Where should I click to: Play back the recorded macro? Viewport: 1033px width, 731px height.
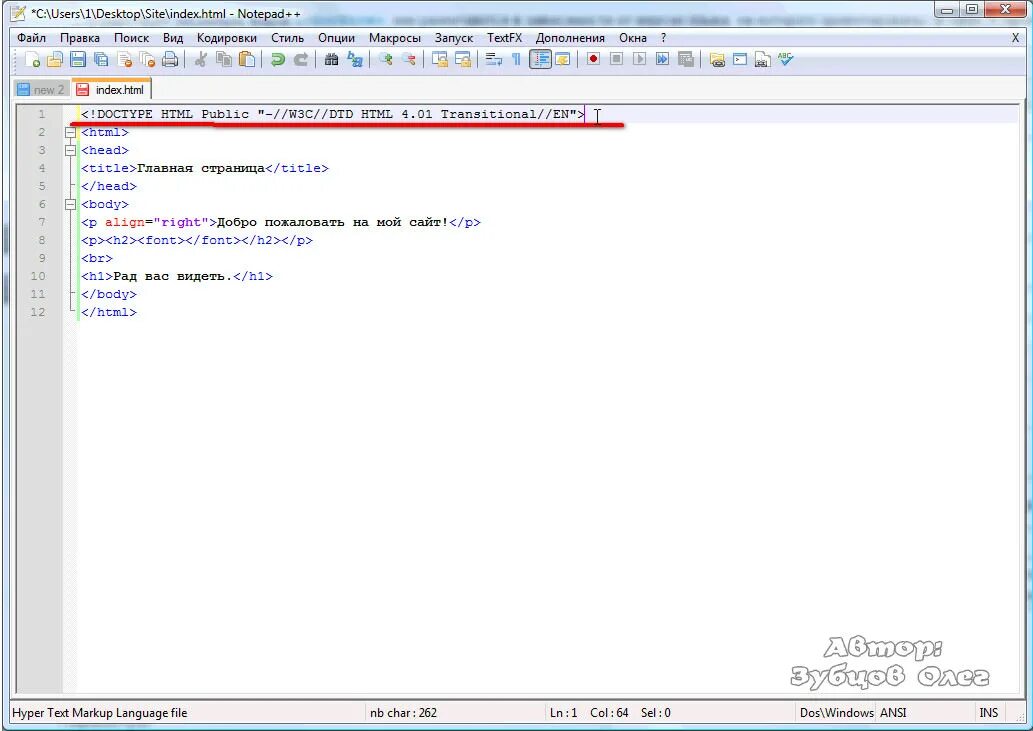[637, 59]
